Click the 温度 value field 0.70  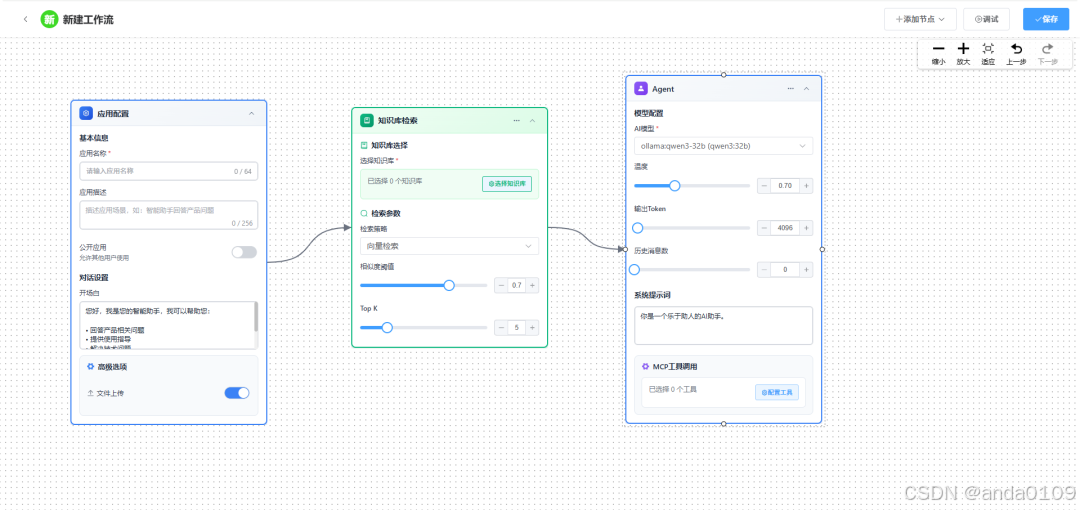(785, 185)
